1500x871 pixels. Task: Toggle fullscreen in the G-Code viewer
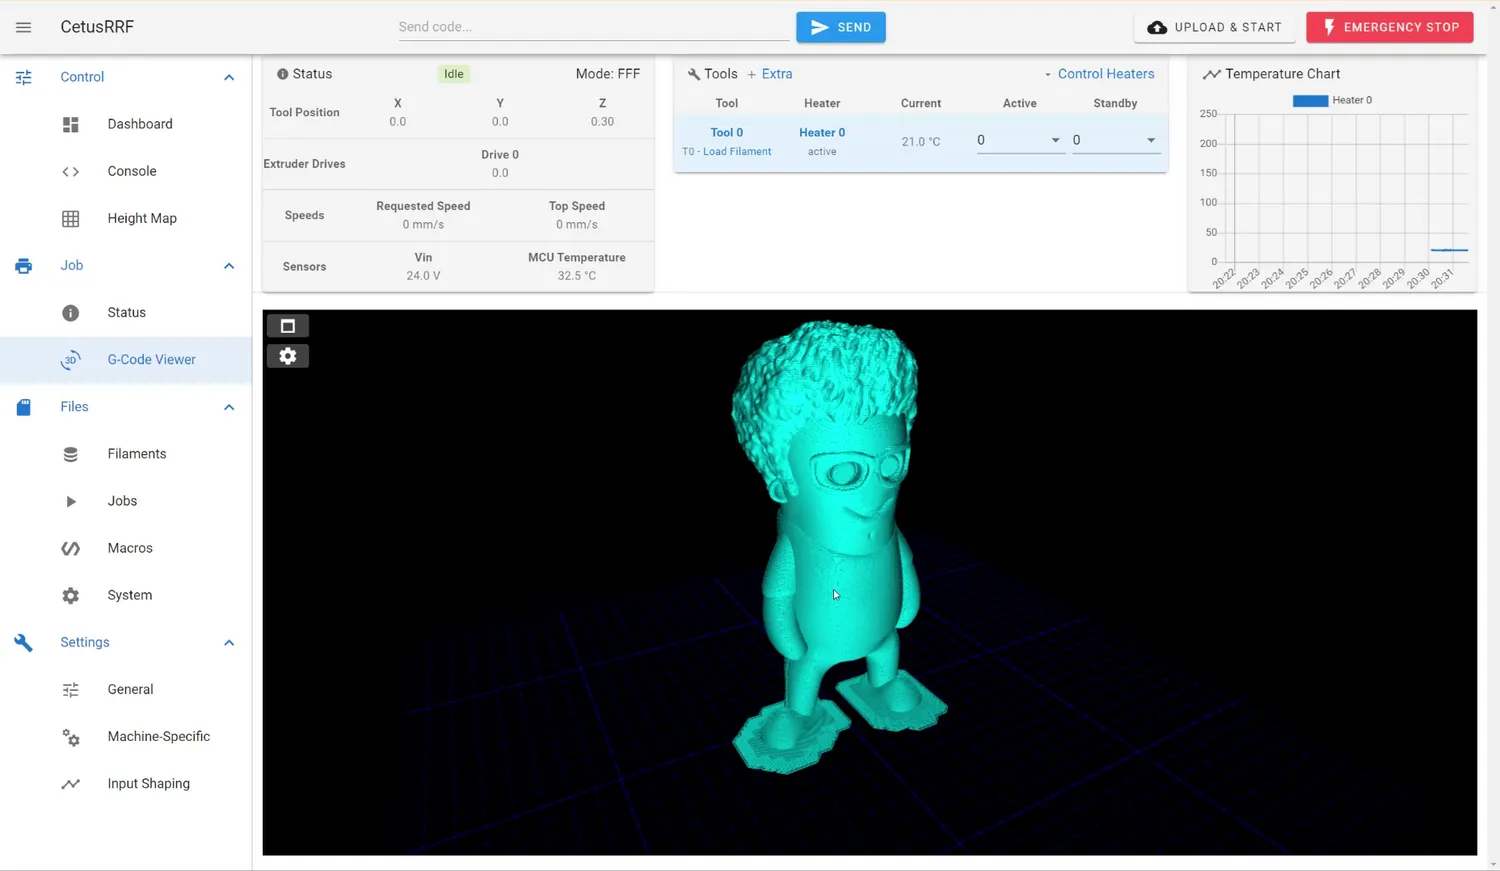tap(288, 326)
